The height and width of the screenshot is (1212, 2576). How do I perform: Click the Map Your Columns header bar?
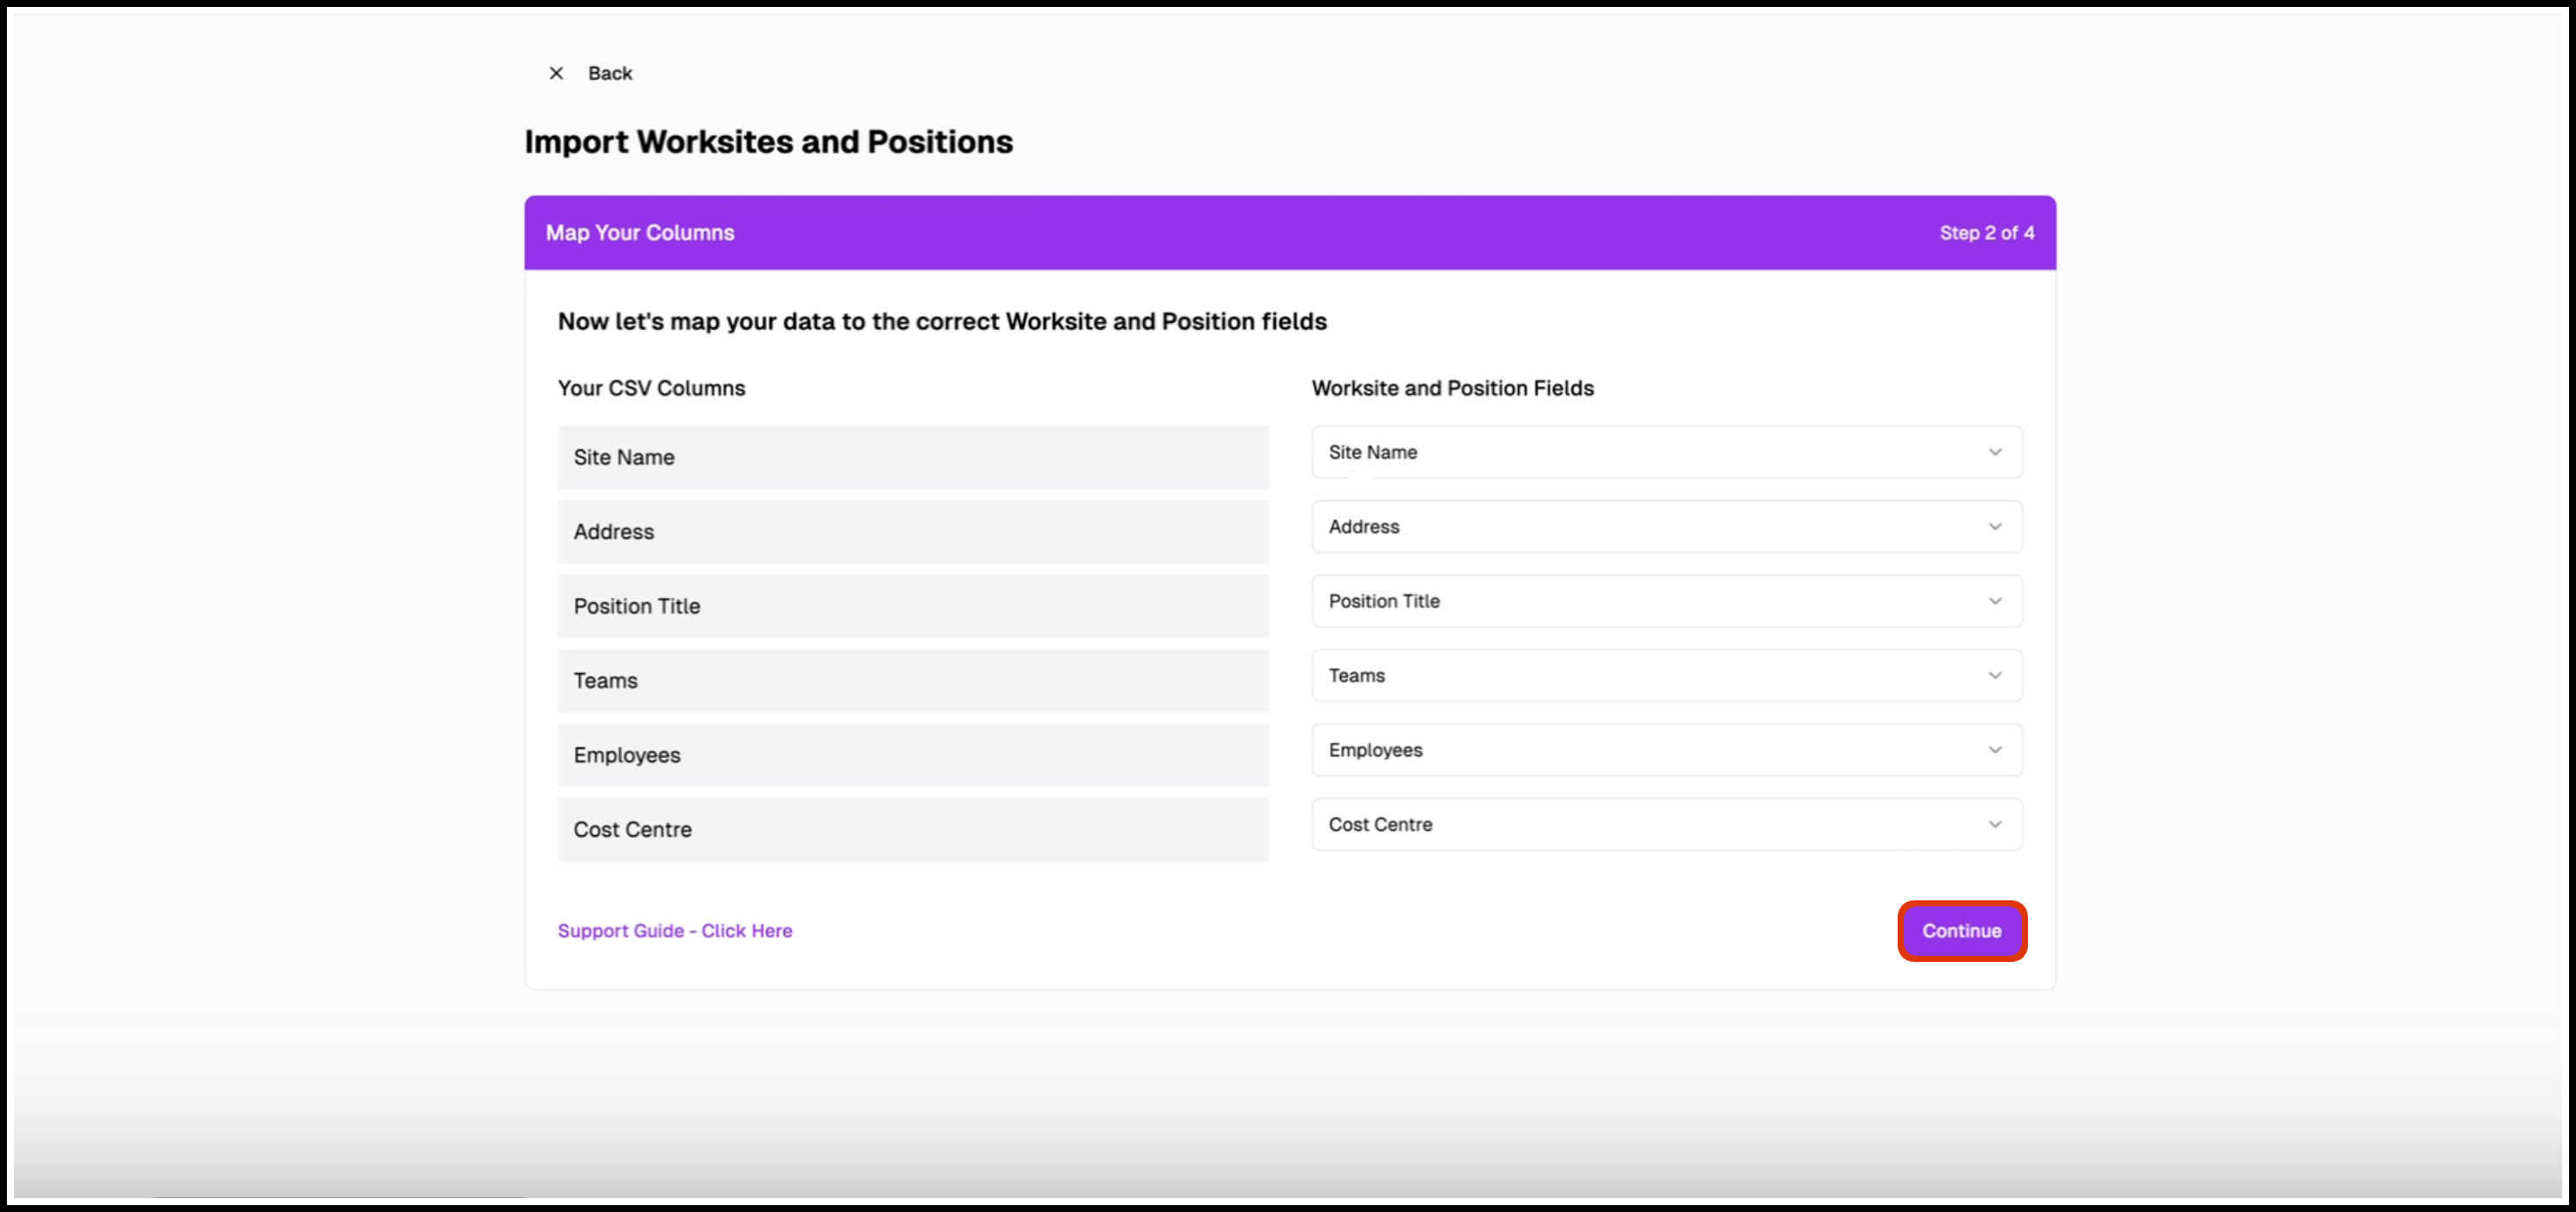(1288, 233)
